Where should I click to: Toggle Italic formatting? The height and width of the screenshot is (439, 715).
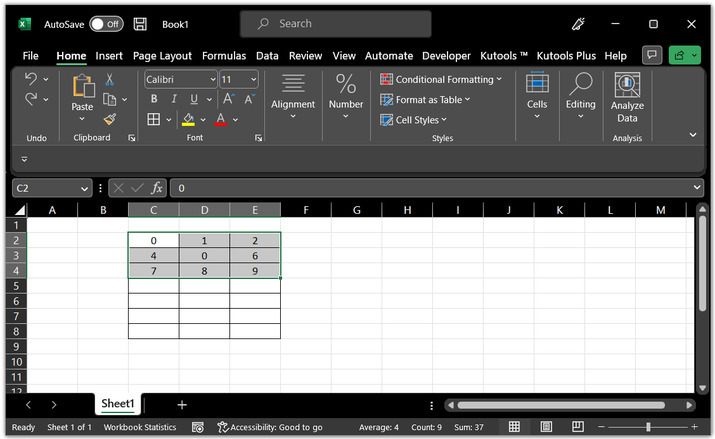174,99
